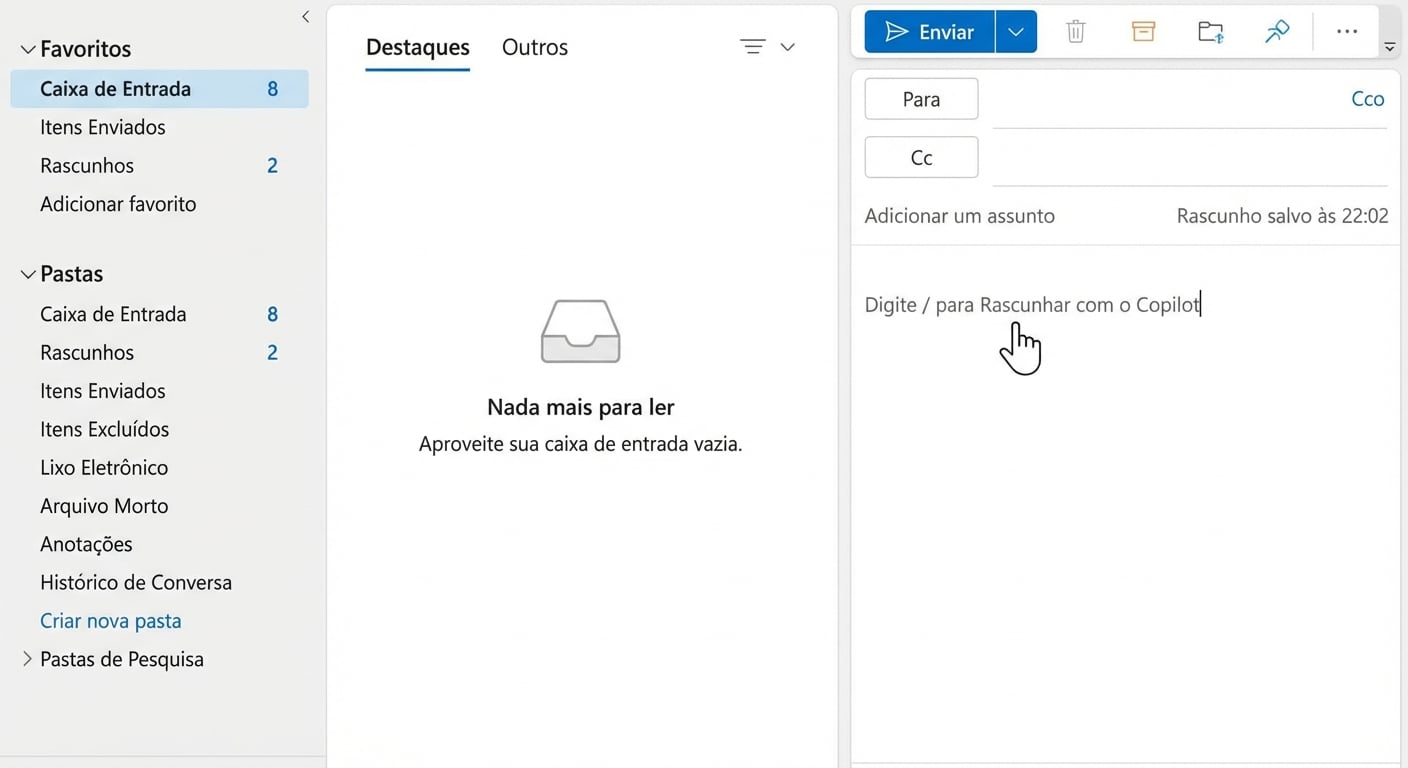Open the sort dropdown chevron beside filter
1408x768 pixels.
click(787, 47)
